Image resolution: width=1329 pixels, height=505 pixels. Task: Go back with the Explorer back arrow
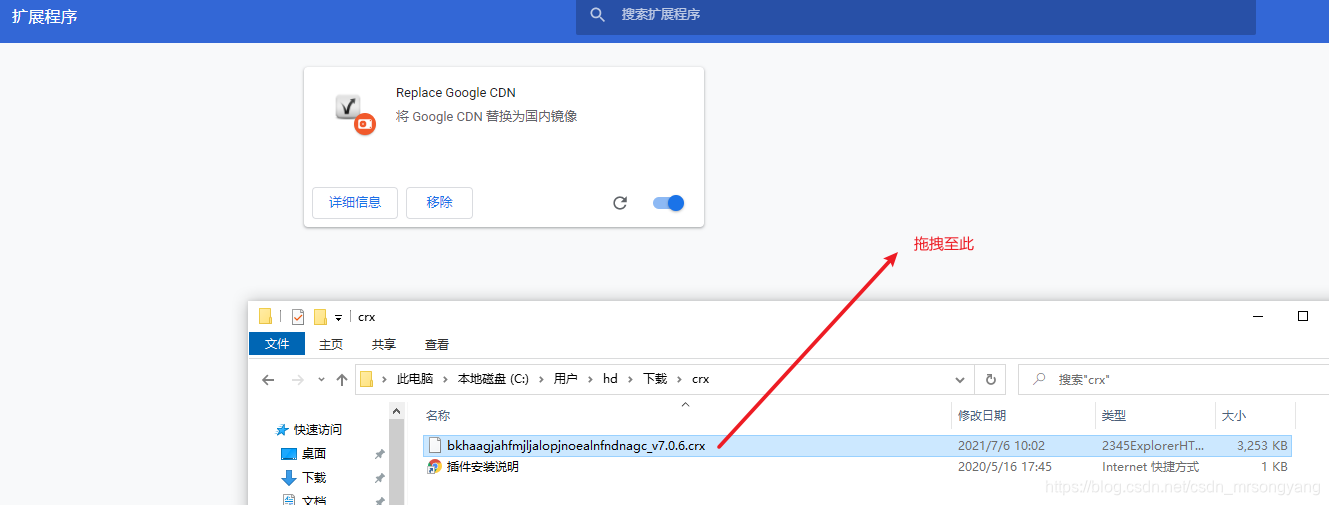click(267, 380)
